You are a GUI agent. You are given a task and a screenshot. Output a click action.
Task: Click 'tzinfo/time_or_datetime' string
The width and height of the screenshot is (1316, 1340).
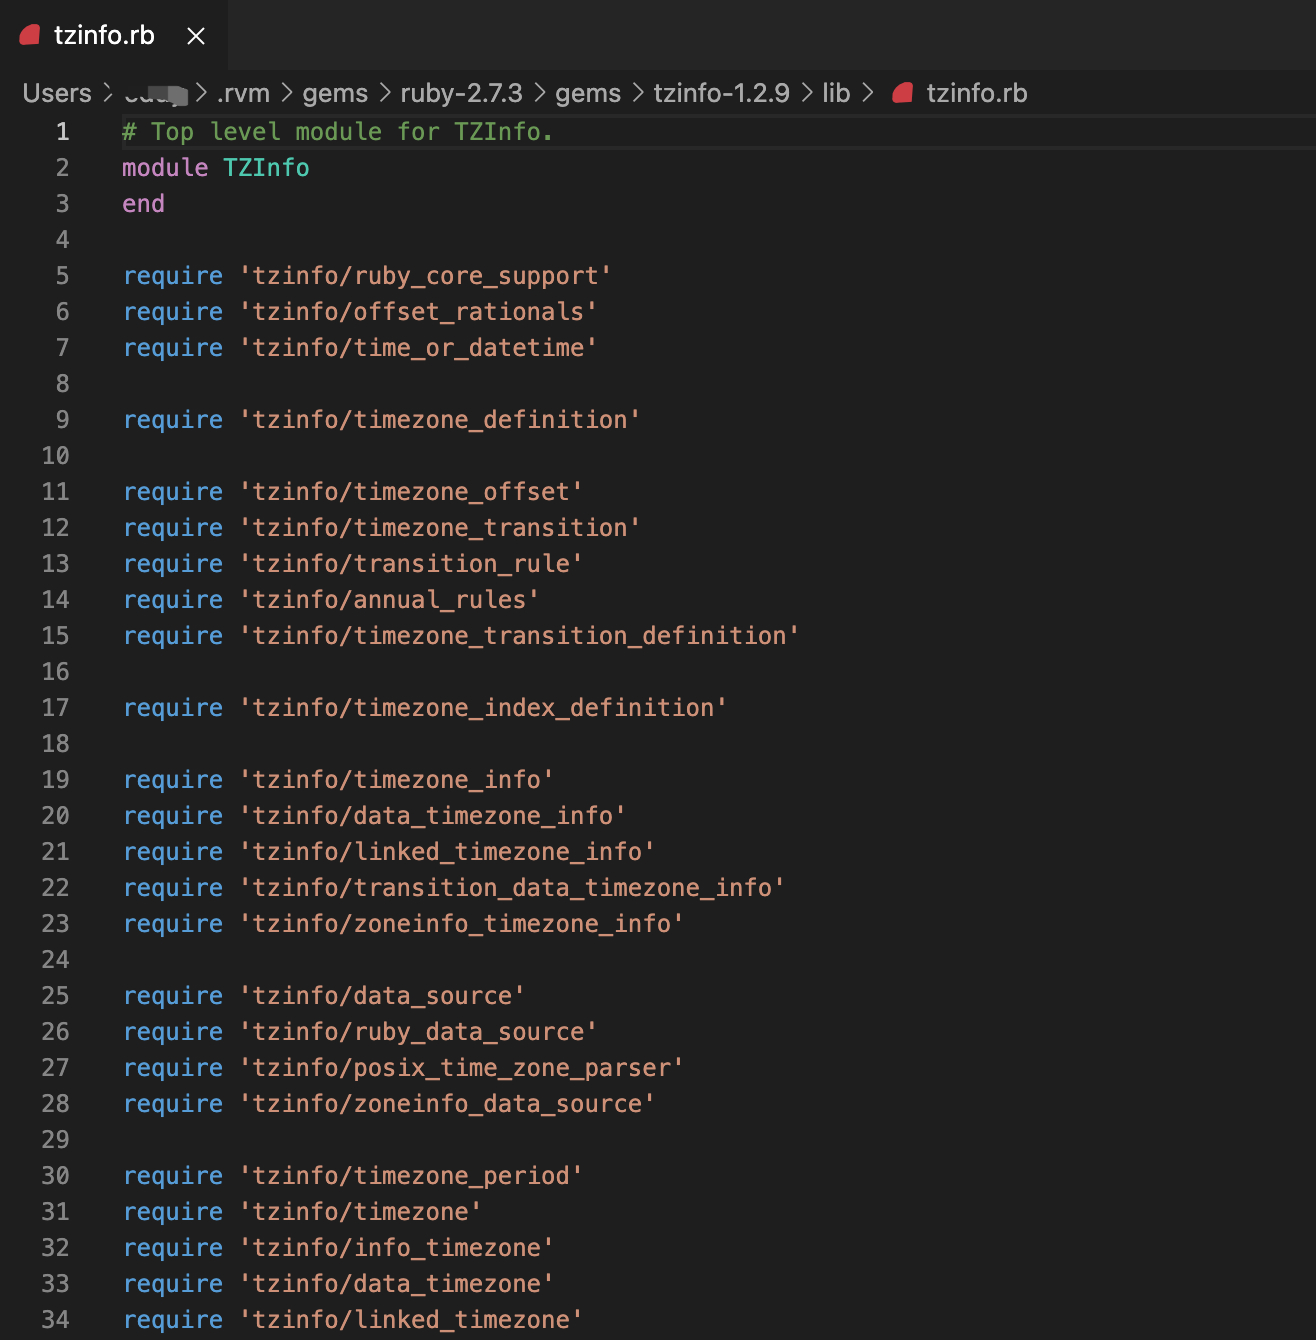click(418, 347)
